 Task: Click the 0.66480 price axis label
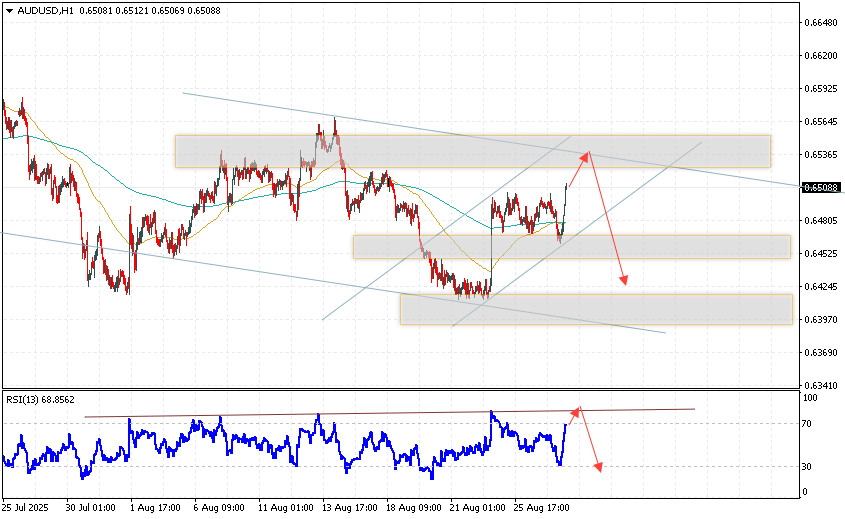pyautogui.click(x=821, y=23)
